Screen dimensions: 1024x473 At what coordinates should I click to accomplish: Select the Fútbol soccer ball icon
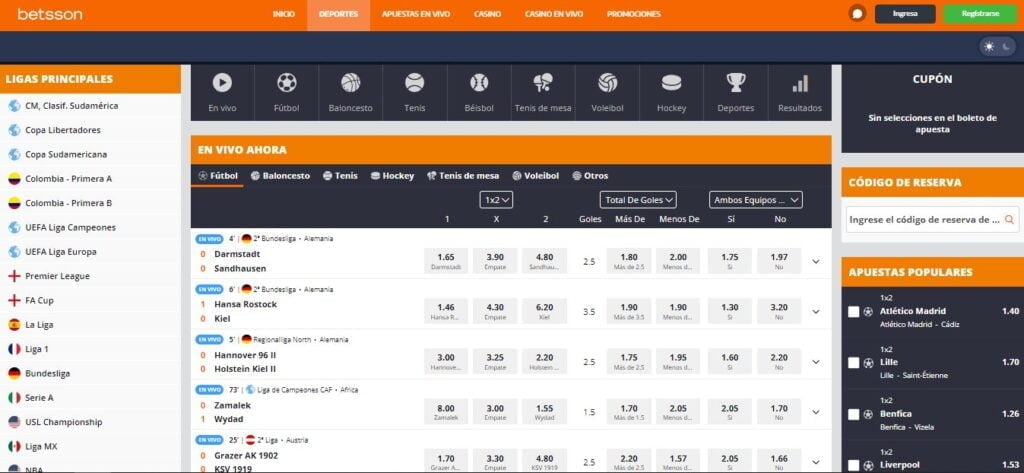[287, 84]
